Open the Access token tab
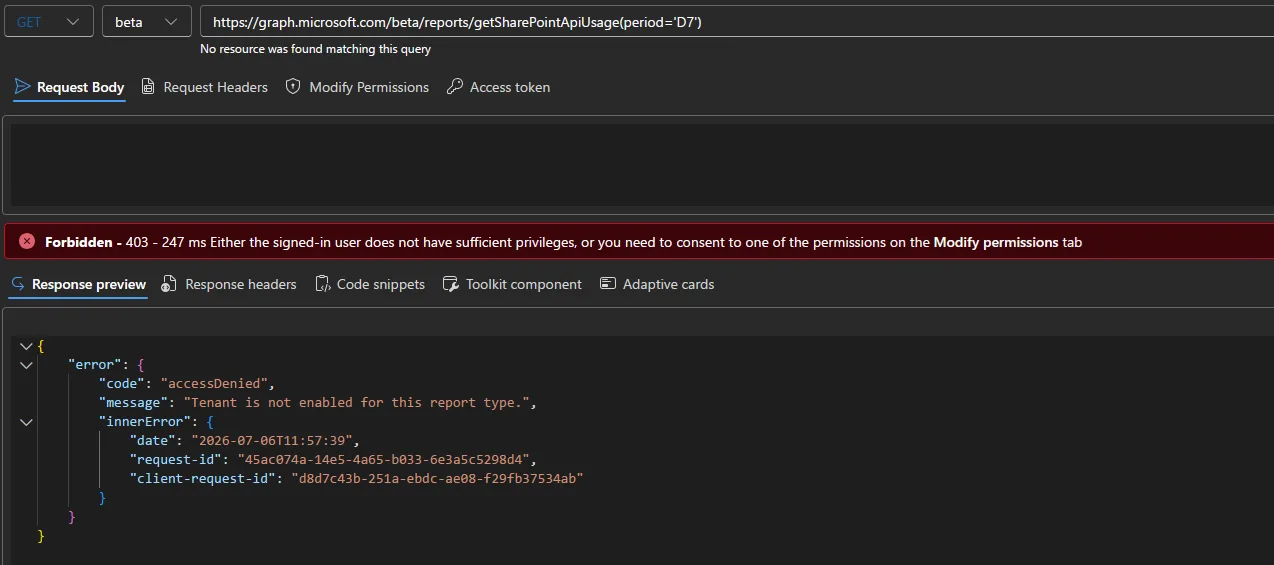1274x565 pixels. coord(498,87)
